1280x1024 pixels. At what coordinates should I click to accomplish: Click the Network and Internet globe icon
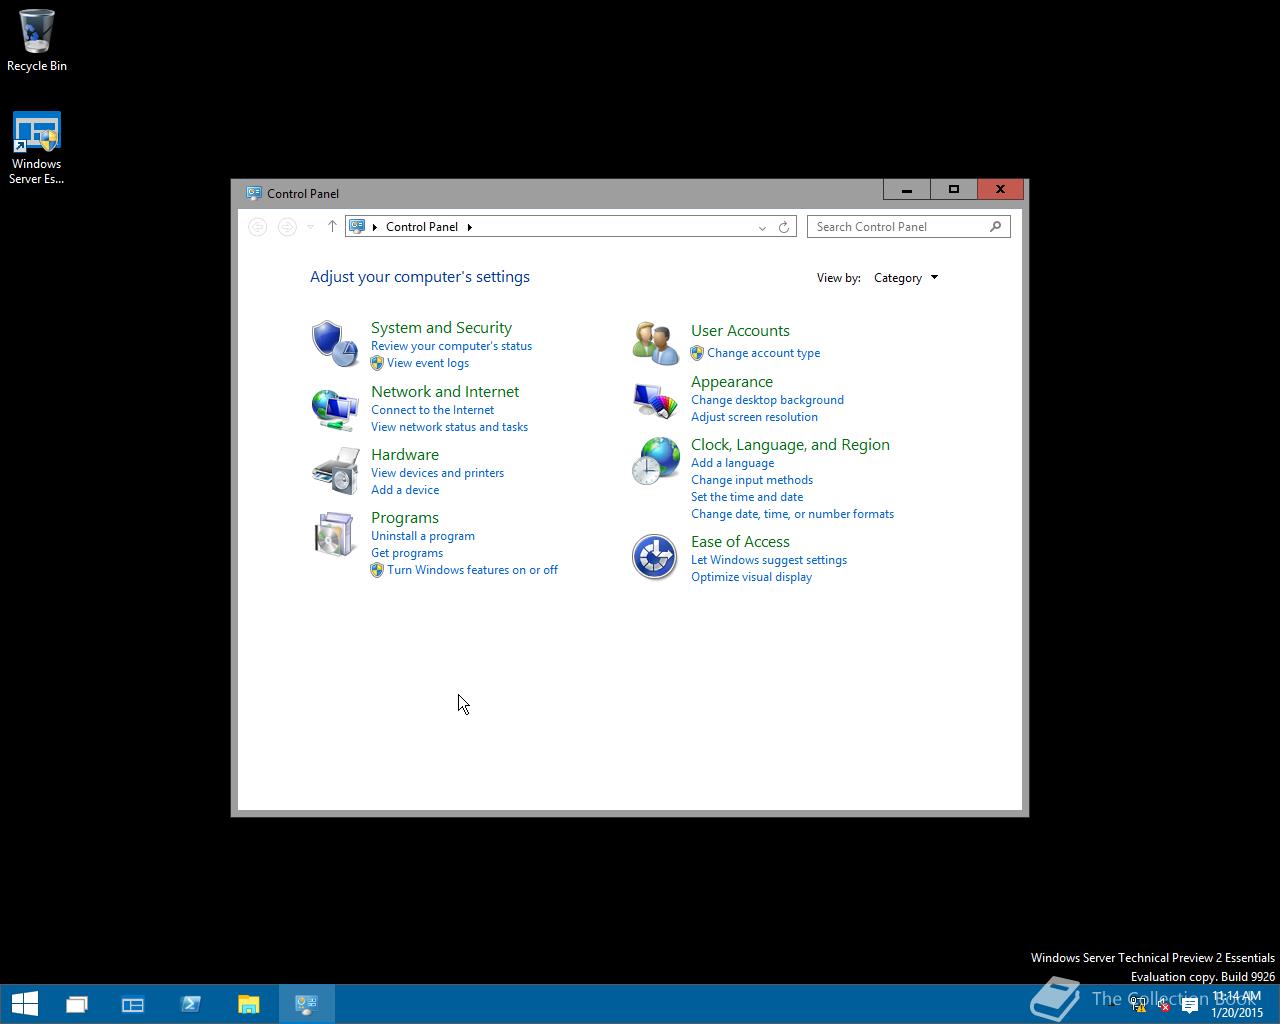coord(334,408)
